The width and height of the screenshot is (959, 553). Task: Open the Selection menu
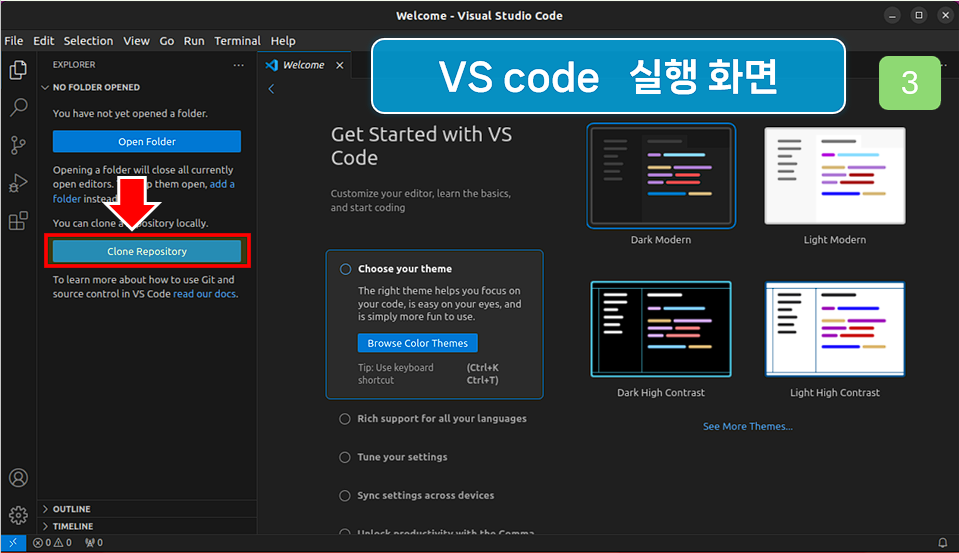pyautogui.click(x=88, y=41)
